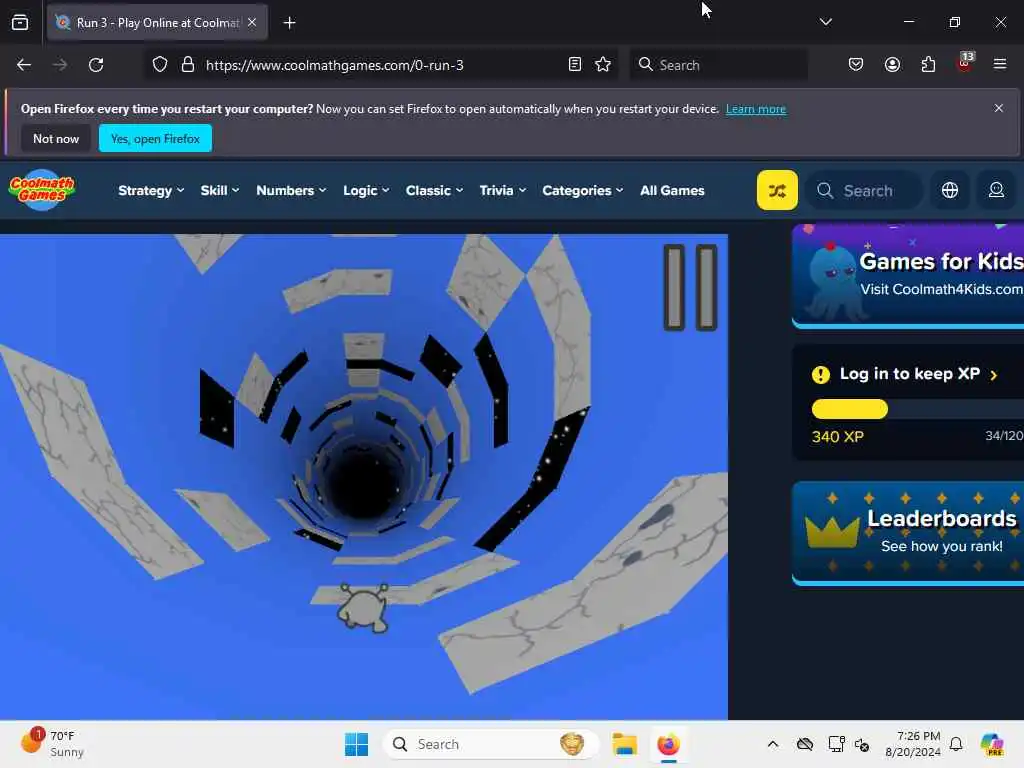Image resolution: width=1024 pixels, height=768 pixels.
Task: Open the notifications bell in taskbar
Action: pyautogui.click(x=956, y=744)
